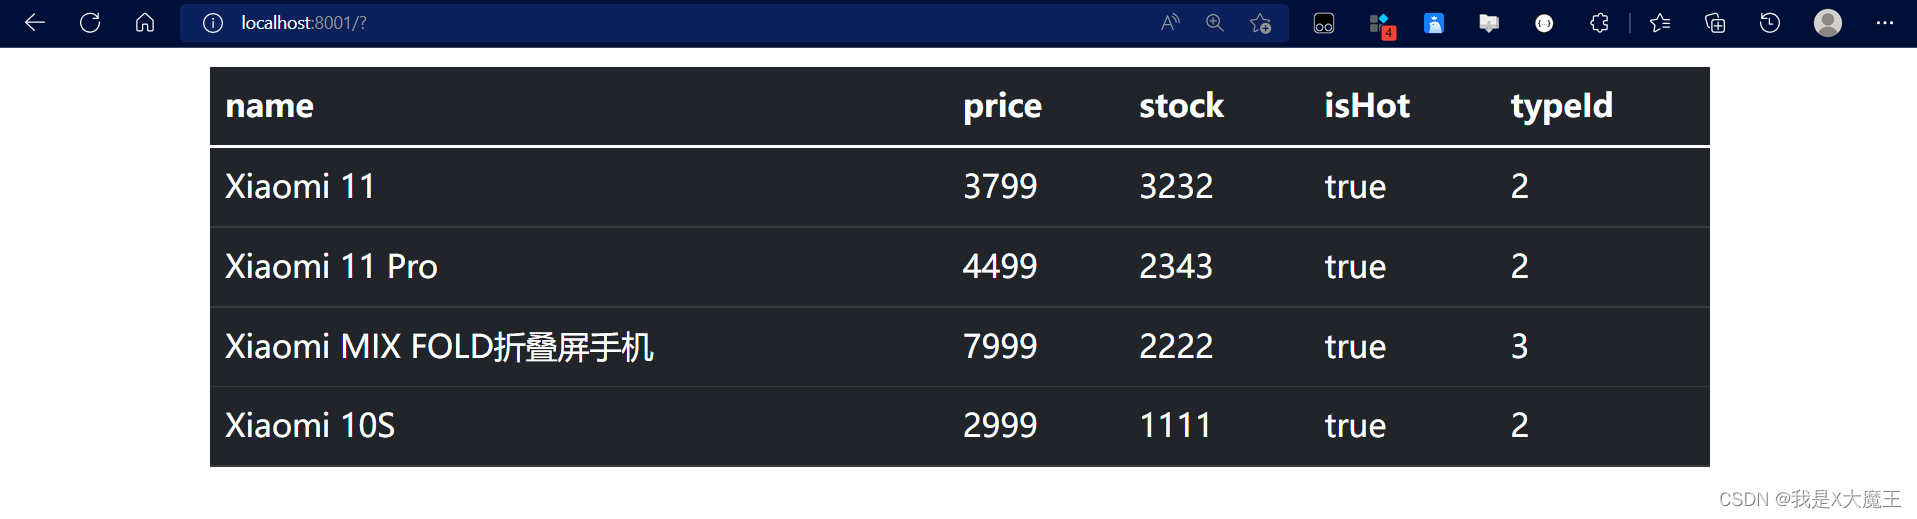Screen dimensions: 1917x519
Task: Open the browser home page
Action: 145,22
